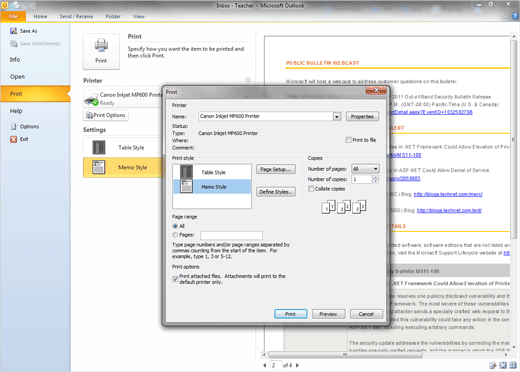Enable the Print to file checkbox

(x=349, y=140)
